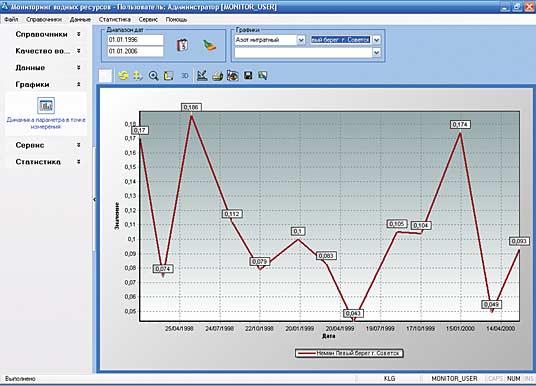Click the 0,105 data point label
Viewport: 536px width, 386px height.
pos(397,224)
